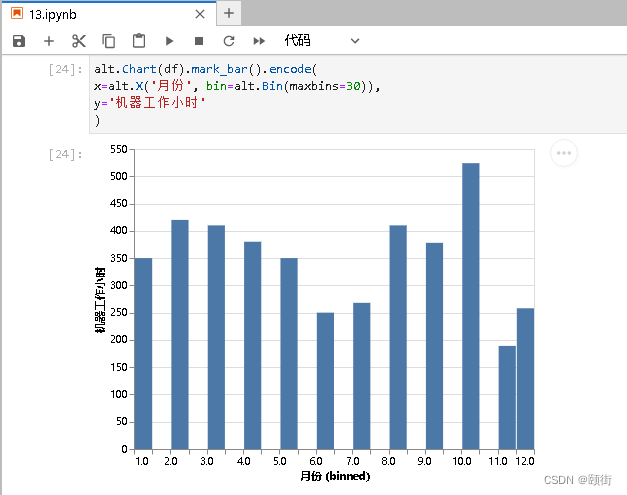Run the selected cell
The height and width of the screenshot is (495, 627).
[x=169, y=41]
